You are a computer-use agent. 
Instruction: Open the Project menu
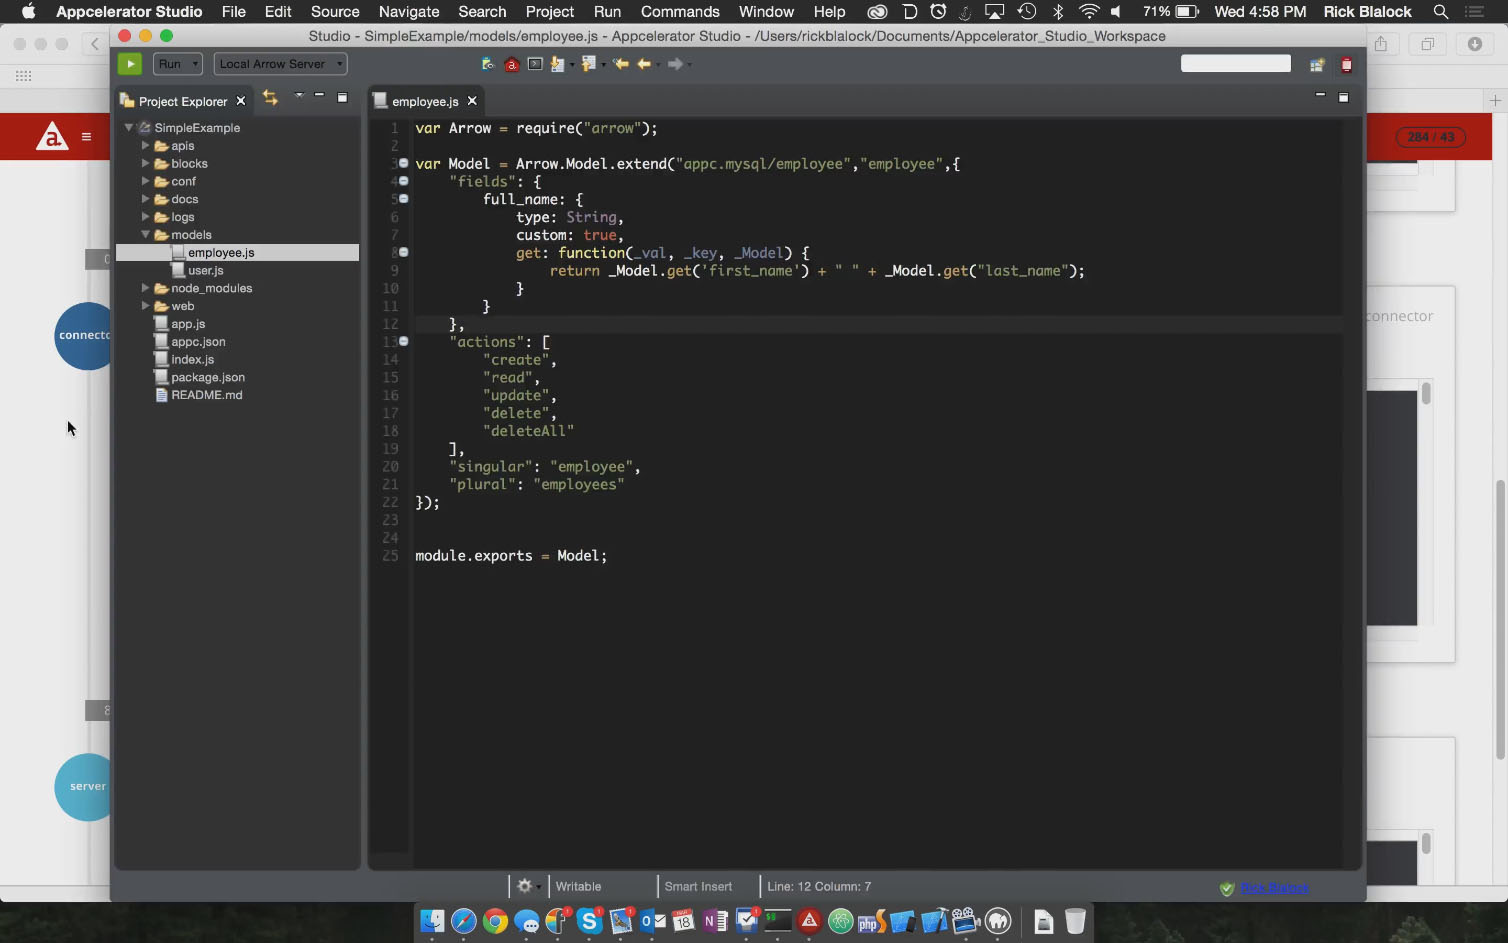tap(550, 12)
